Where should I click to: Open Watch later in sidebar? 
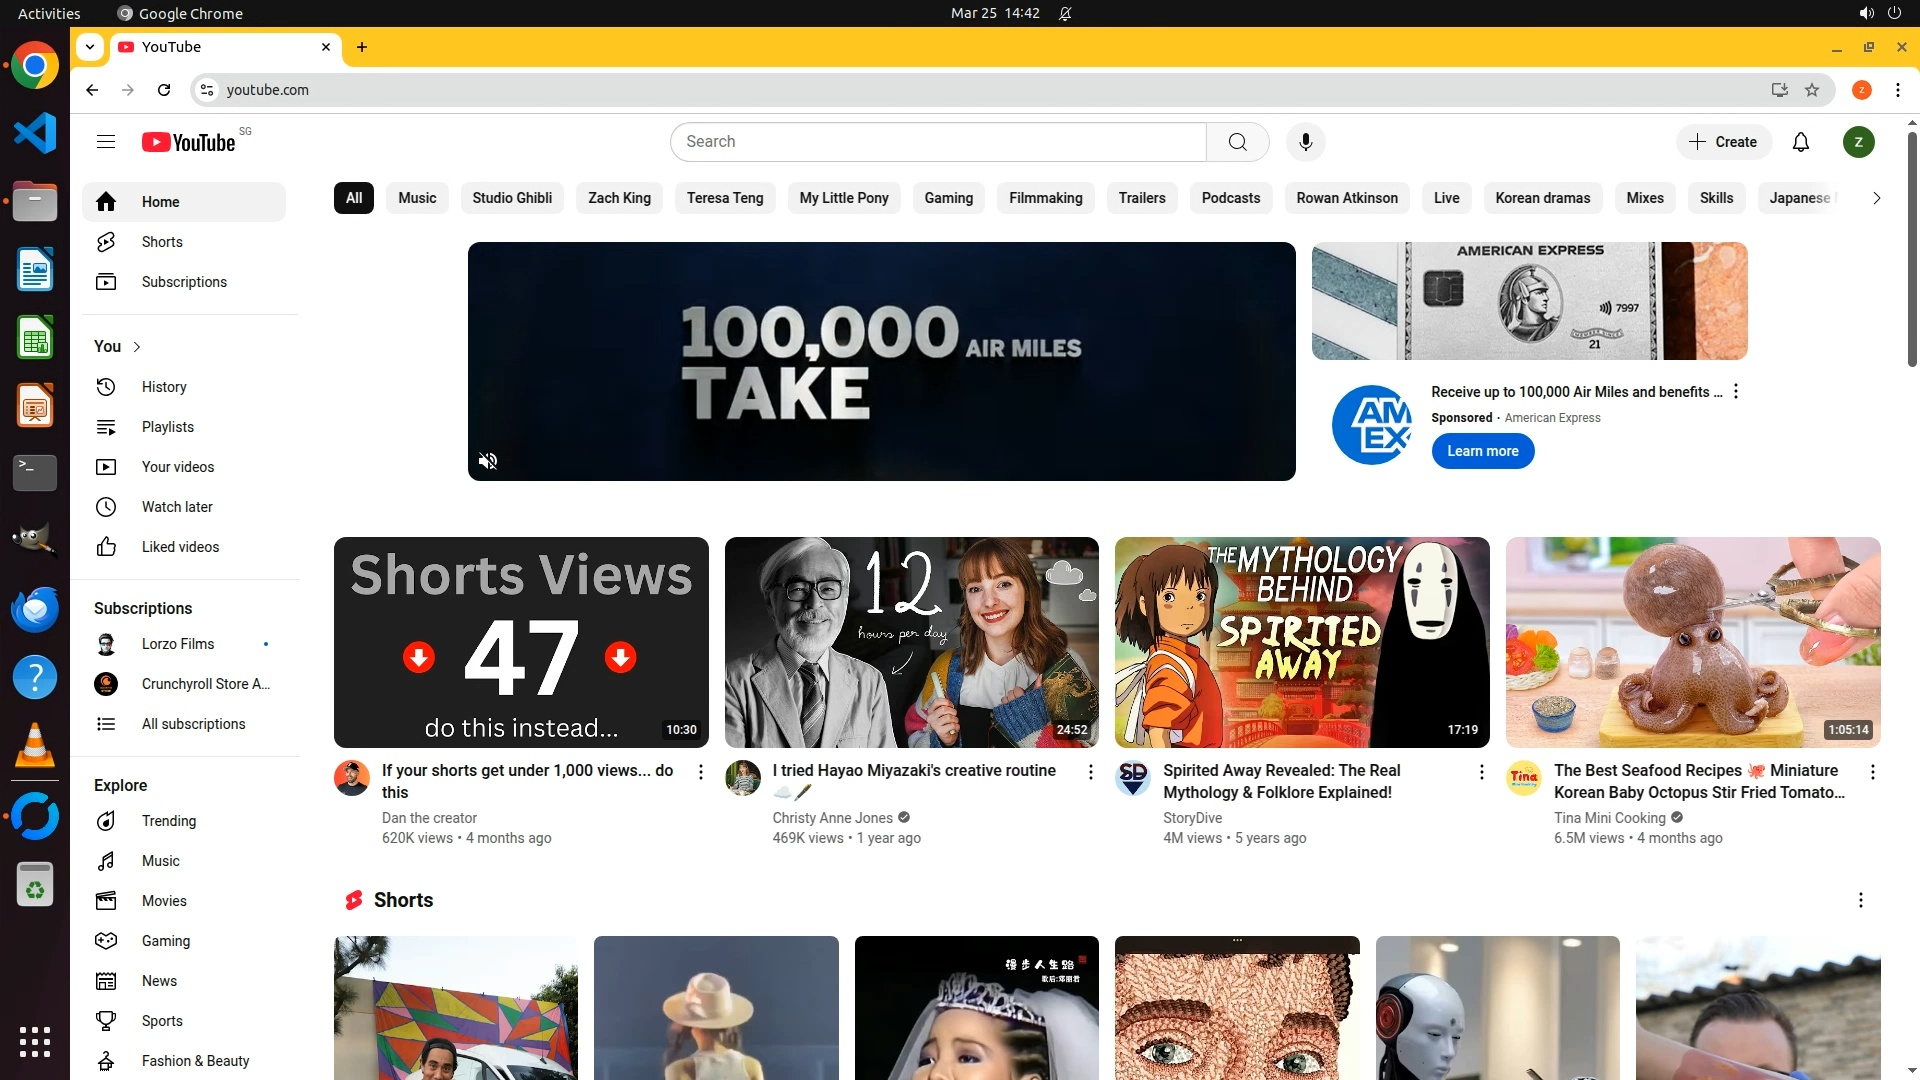tap(176, 507)
